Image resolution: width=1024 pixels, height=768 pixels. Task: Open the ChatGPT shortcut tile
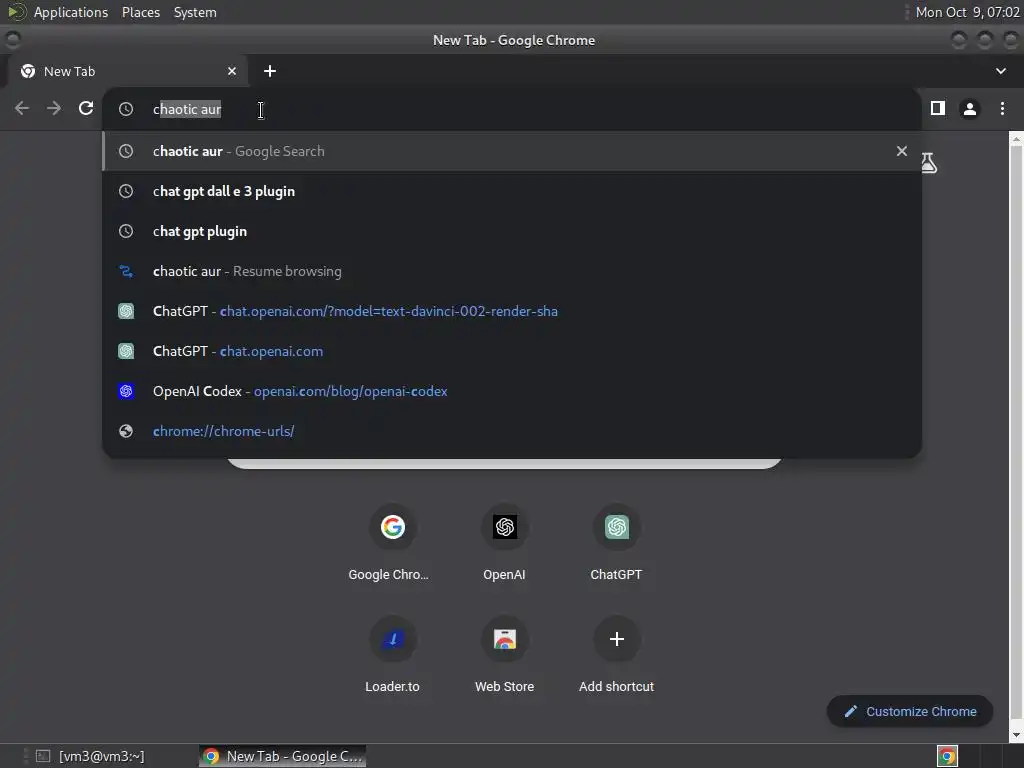click(x=616, y=543)
